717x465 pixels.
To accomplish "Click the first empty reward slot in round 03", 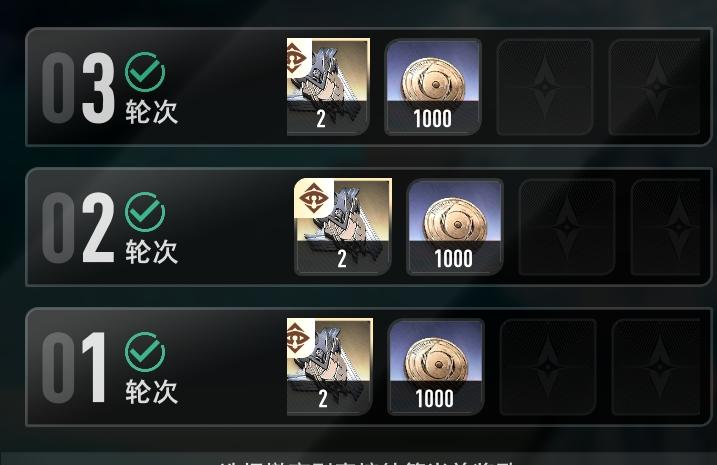I will [x=545, y=87].
